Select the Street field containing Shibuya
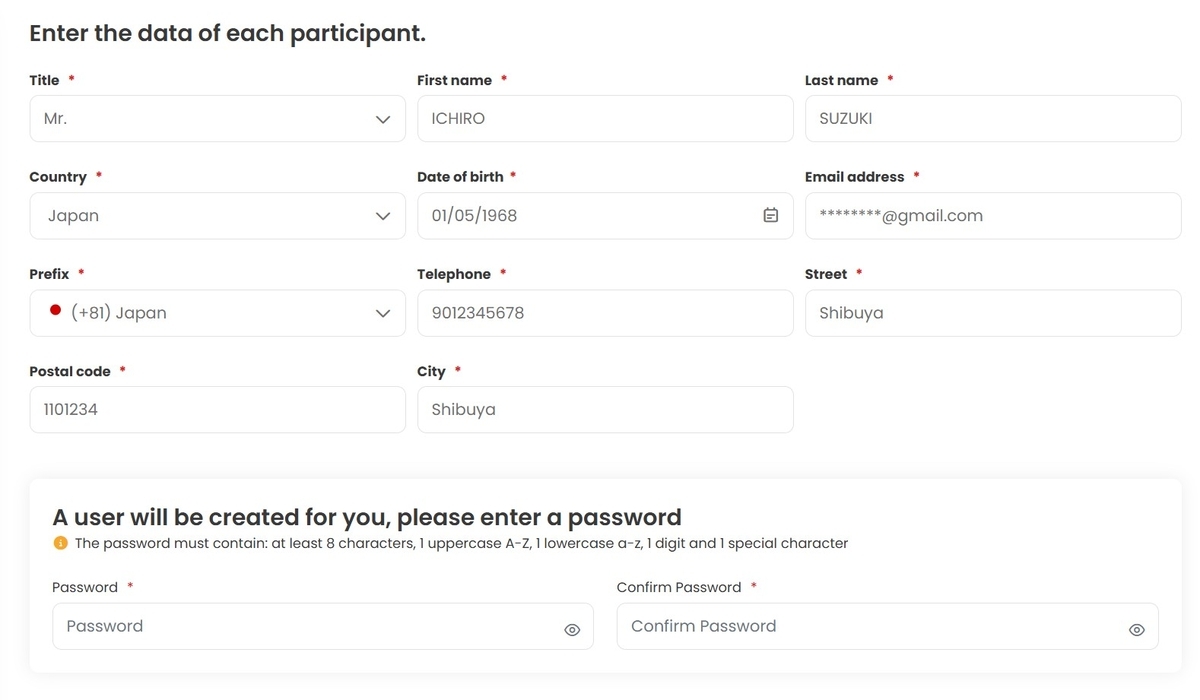 click(993, 313)
